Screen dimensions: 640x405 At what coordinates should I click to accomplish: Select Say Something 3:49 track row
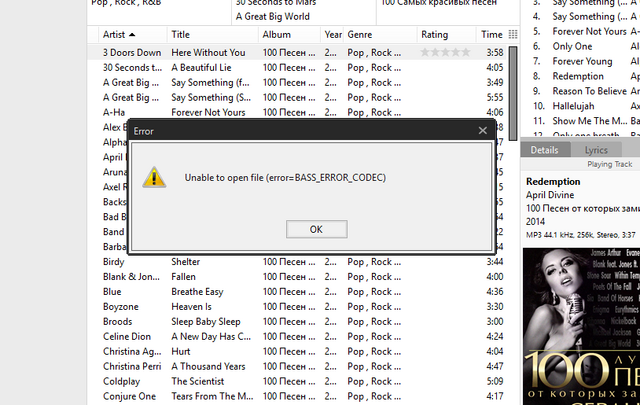297,82
